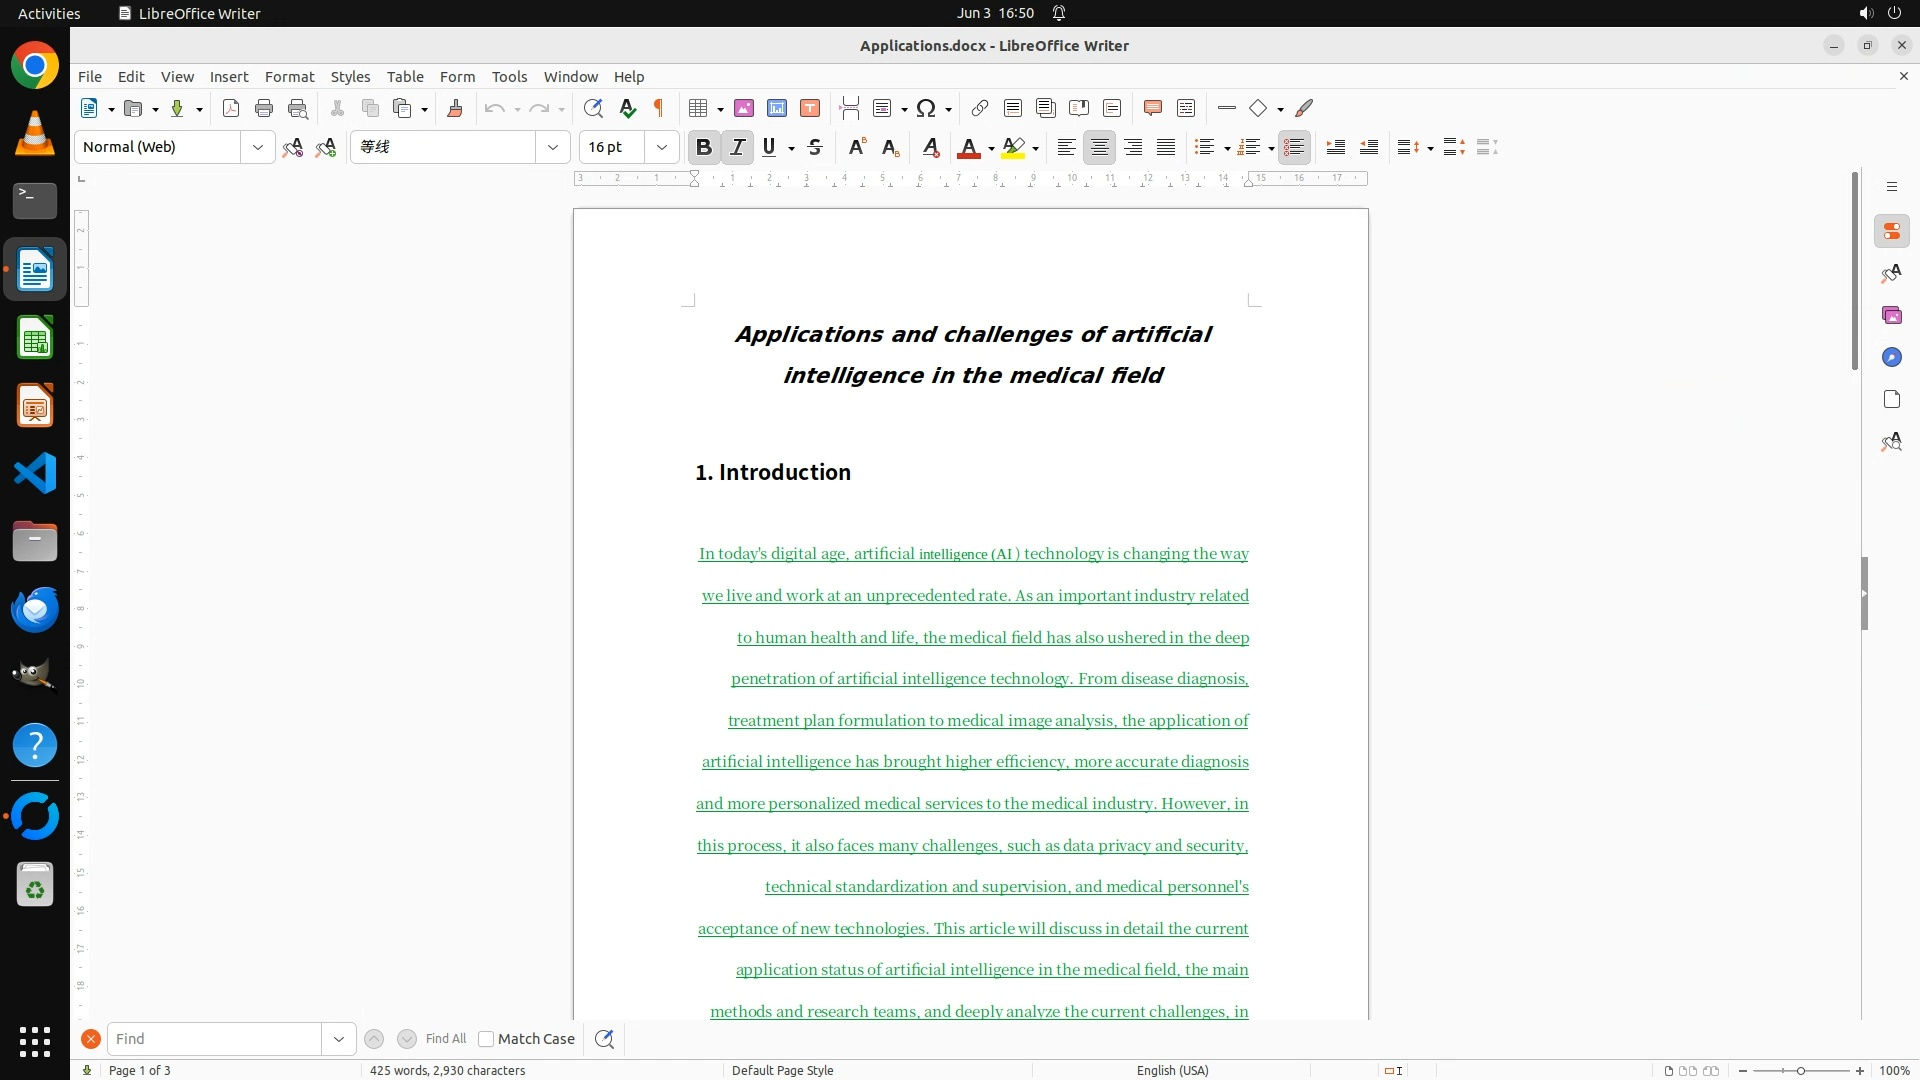Click the zoom slider in status bar
1920x1080 pixels.
(1800, 1070)
